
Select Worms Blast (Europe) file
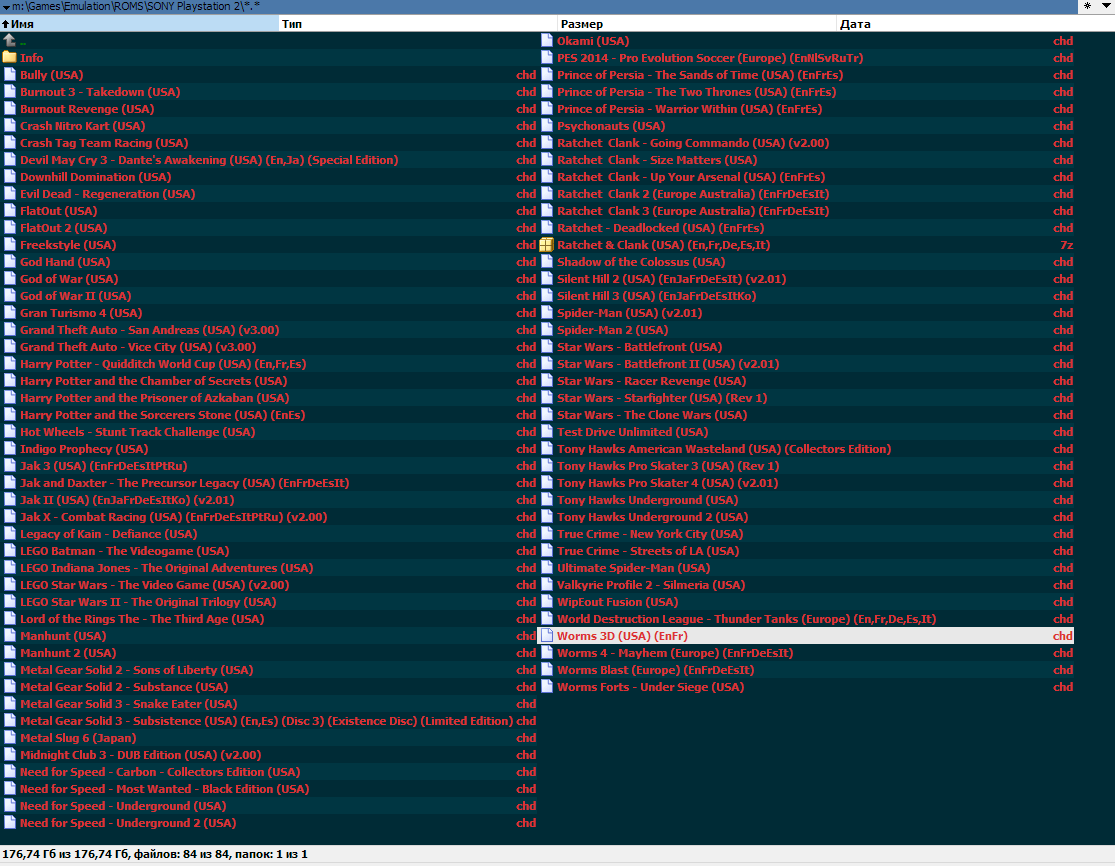click(656, 670)
